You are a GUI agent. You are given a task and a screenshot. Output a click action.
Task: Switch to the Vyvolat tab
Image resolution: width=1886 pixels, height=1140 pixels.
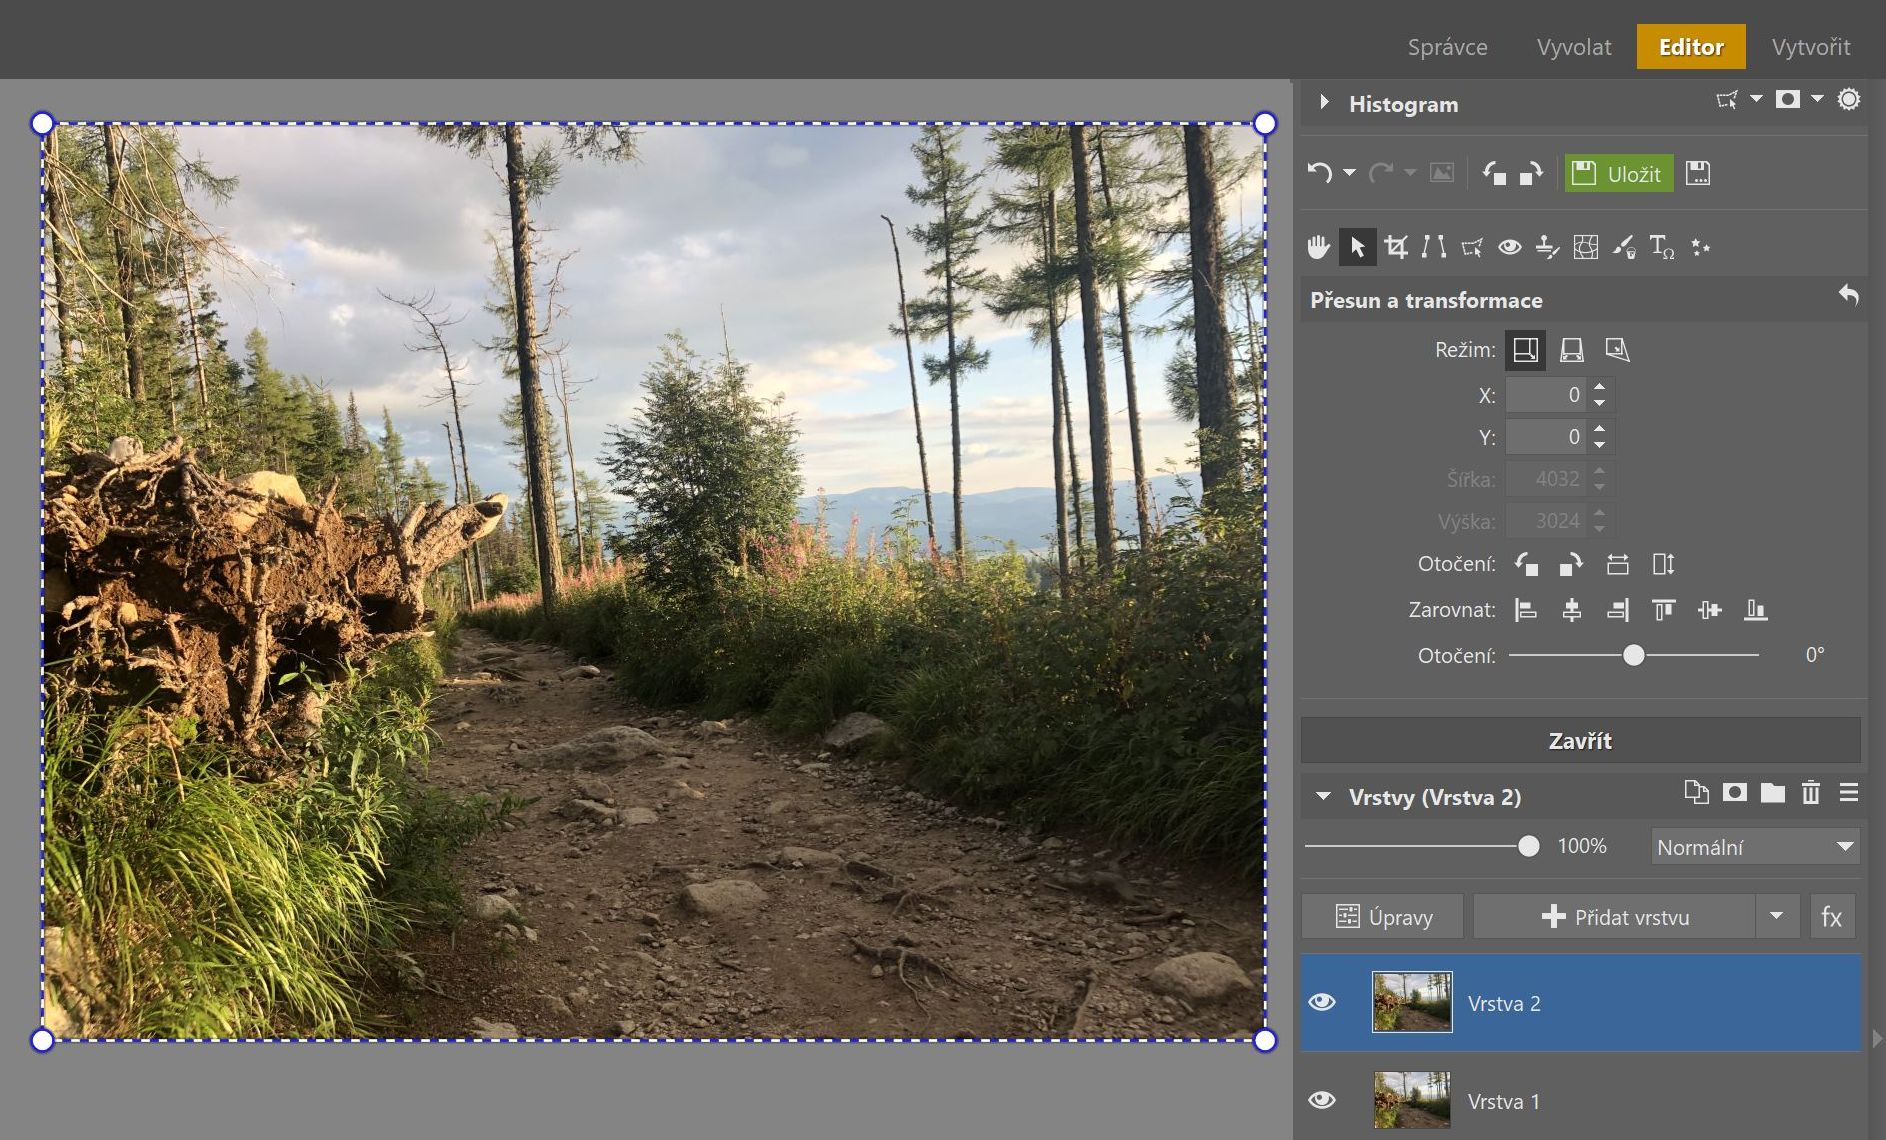(x=1574, y=47)
